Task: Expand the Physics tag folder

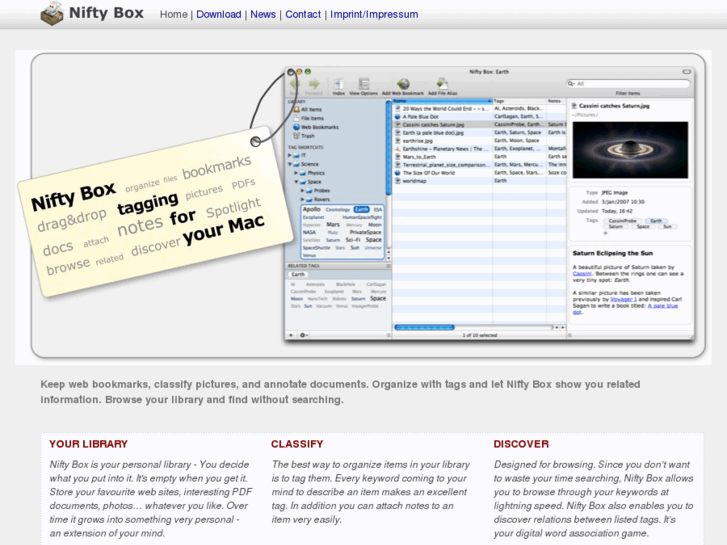Action: point(296,173)
